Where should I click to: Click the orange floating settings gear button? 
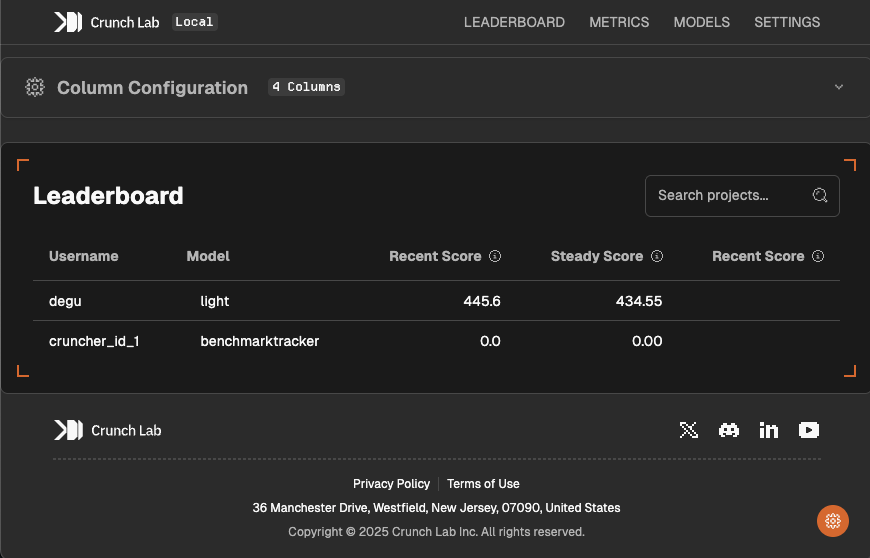point(832,521)
